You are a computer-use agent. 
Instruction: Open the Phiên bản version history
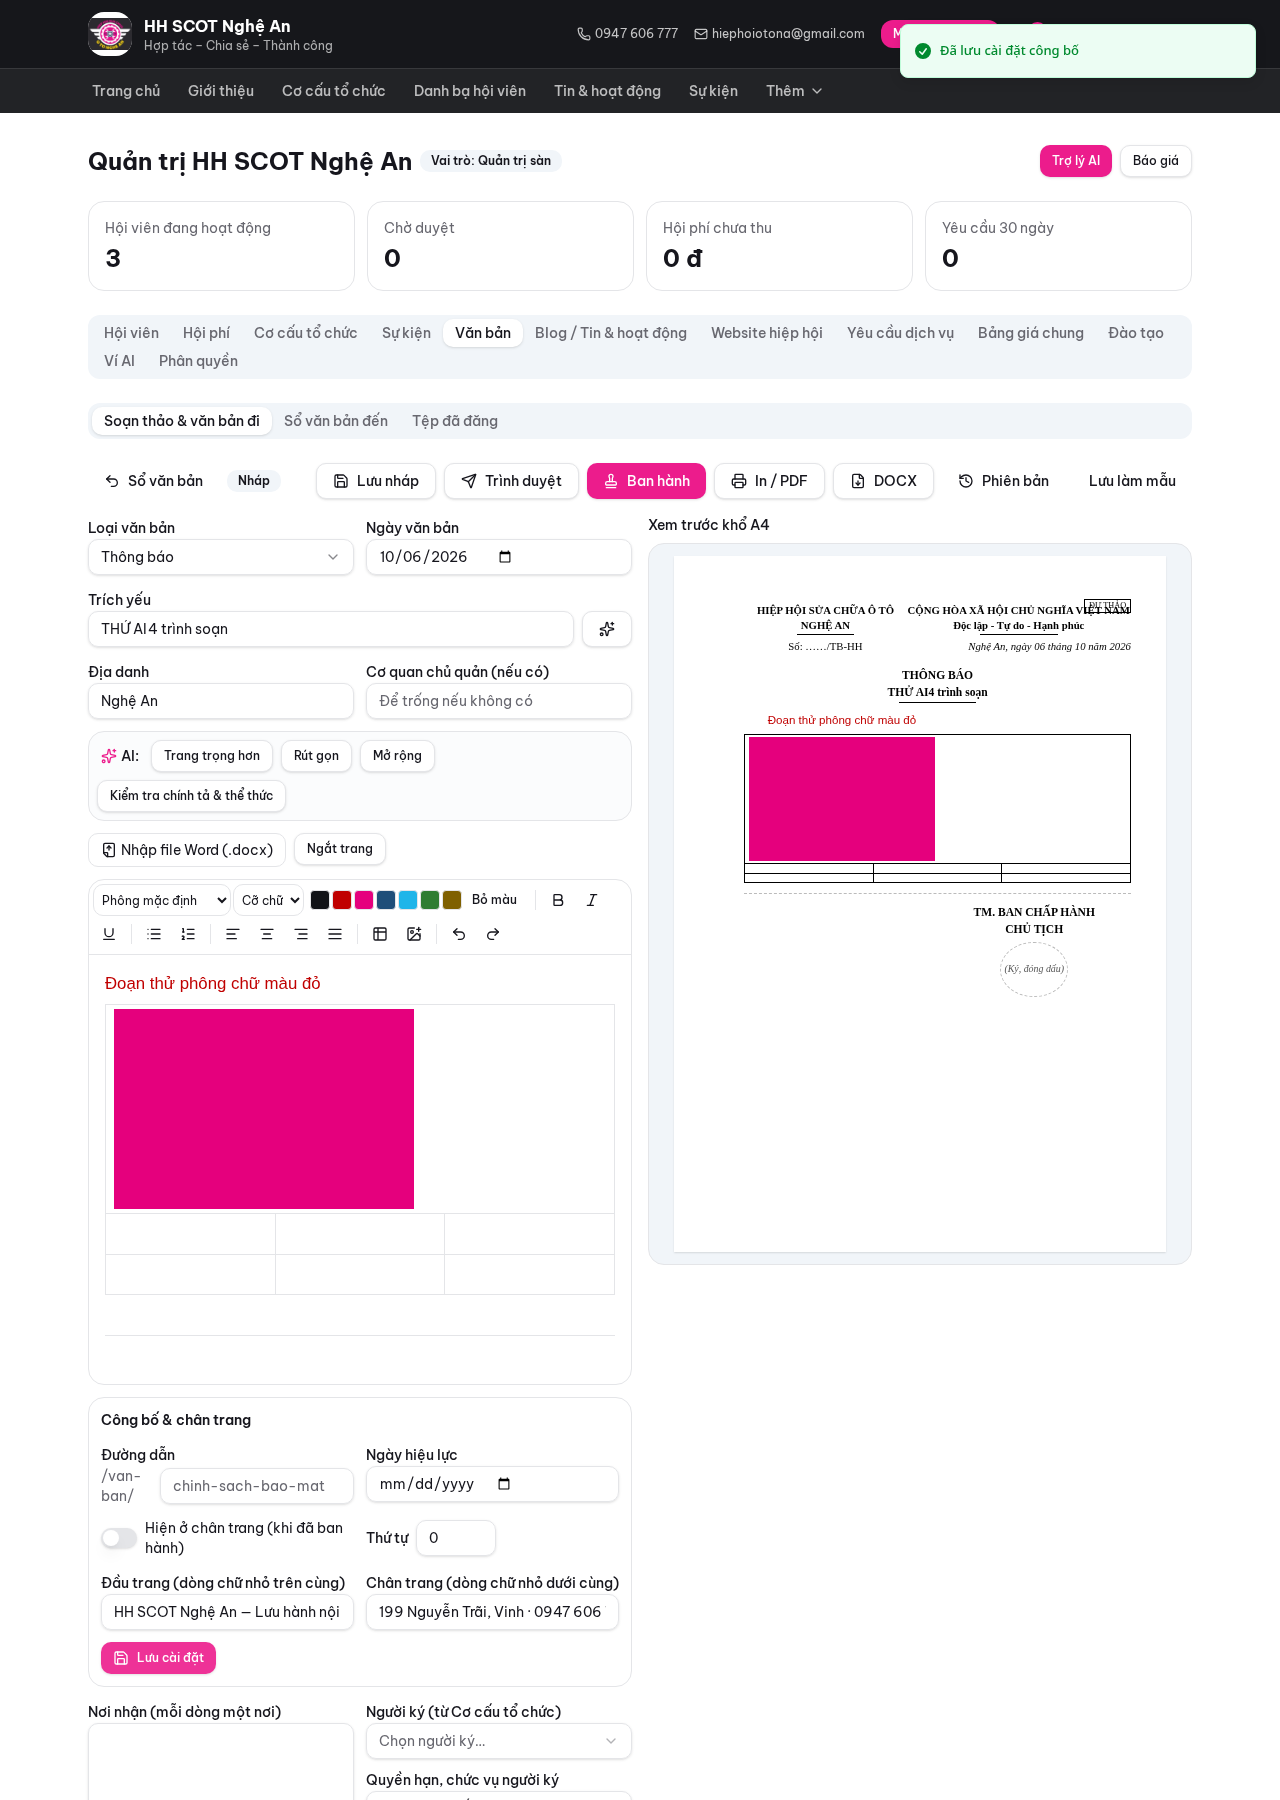(1003, 481)
